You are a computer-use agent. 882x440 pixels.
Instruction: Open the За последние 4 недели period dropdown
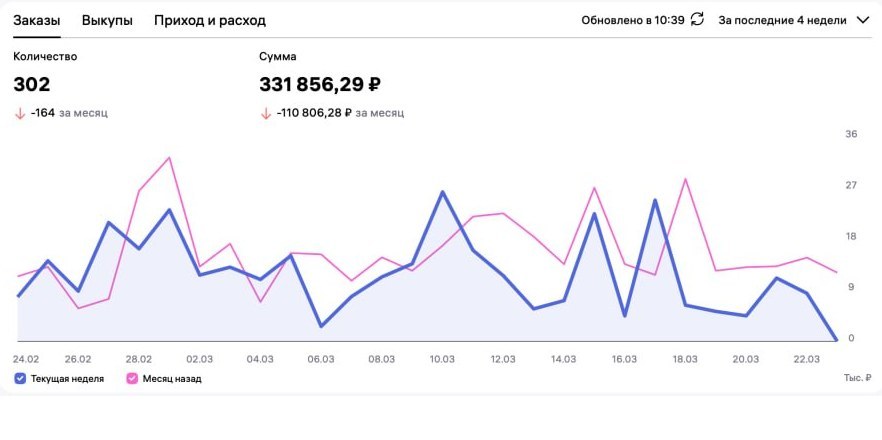click(794, 20)
